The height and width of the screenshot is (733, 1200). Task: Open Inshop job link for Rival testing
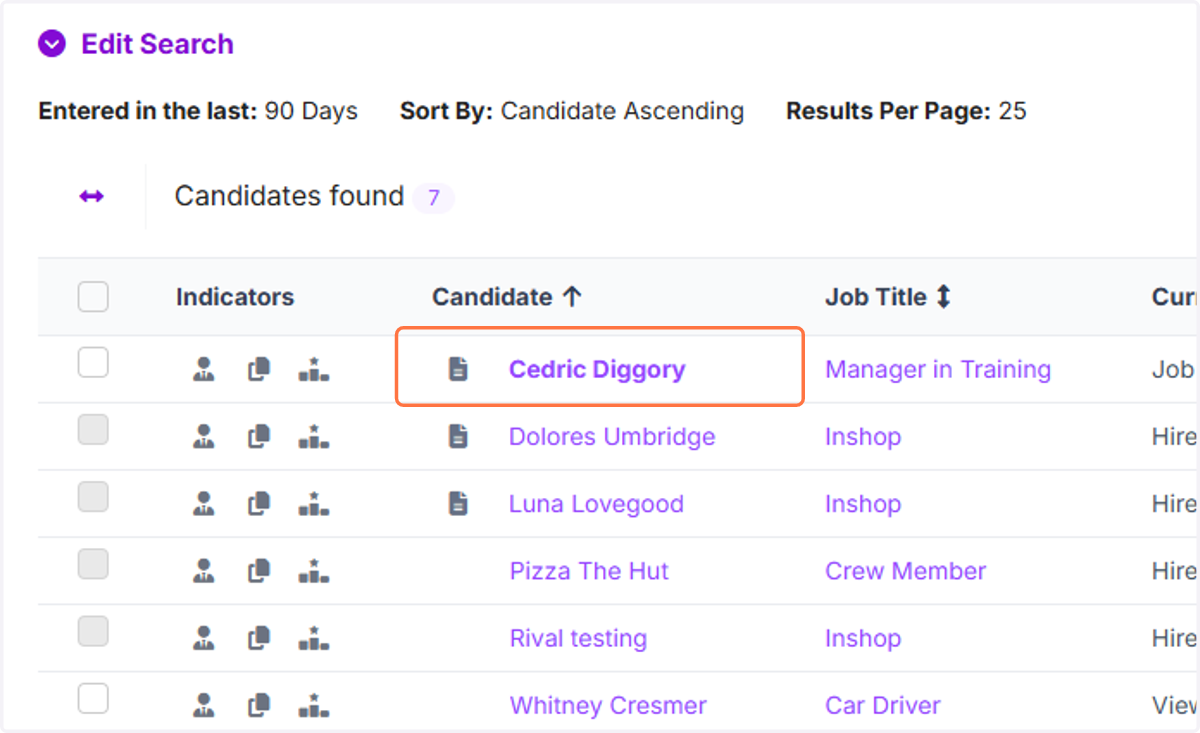click(x=863, y=638)
